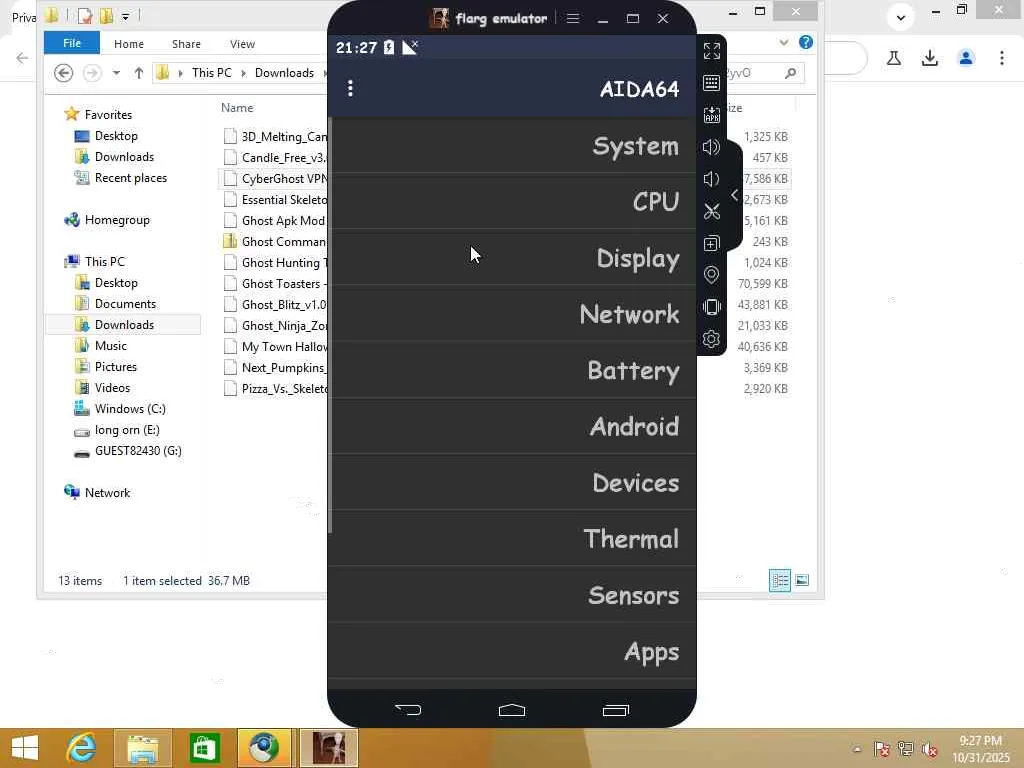Select GUEST82430 (G:) drive in navigation pane

click(138, 451)
